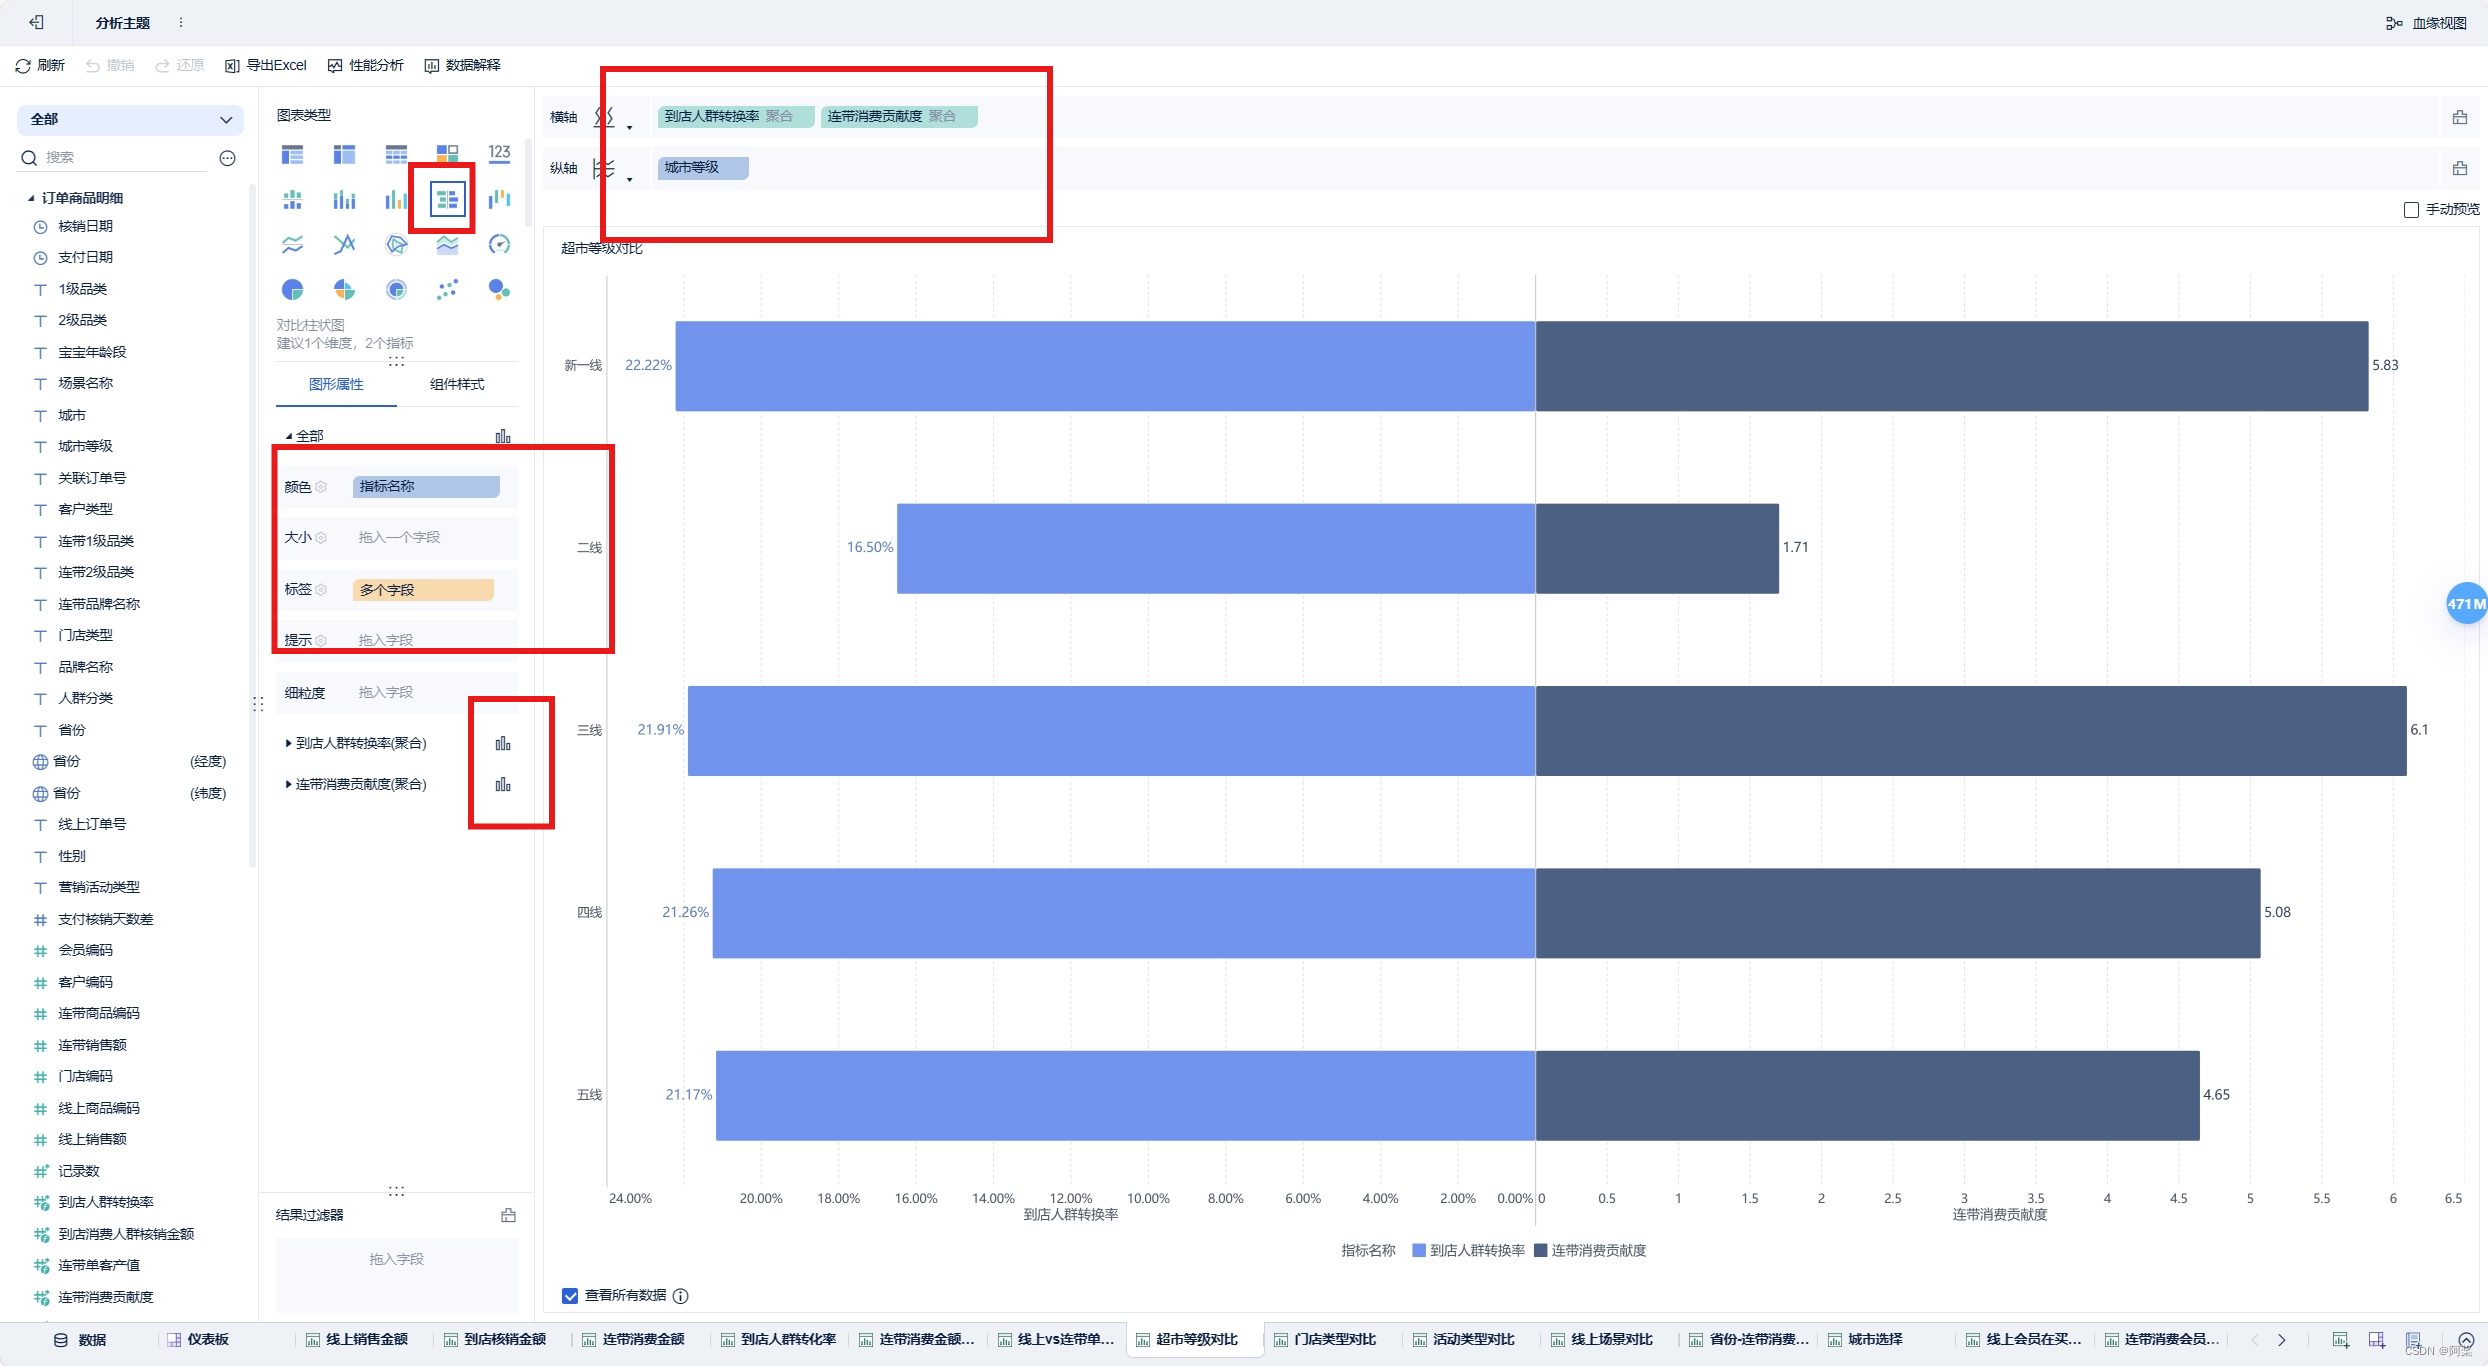
Task: Open the 仪表板 tab at the bottom
Action: pos(198,1340)
